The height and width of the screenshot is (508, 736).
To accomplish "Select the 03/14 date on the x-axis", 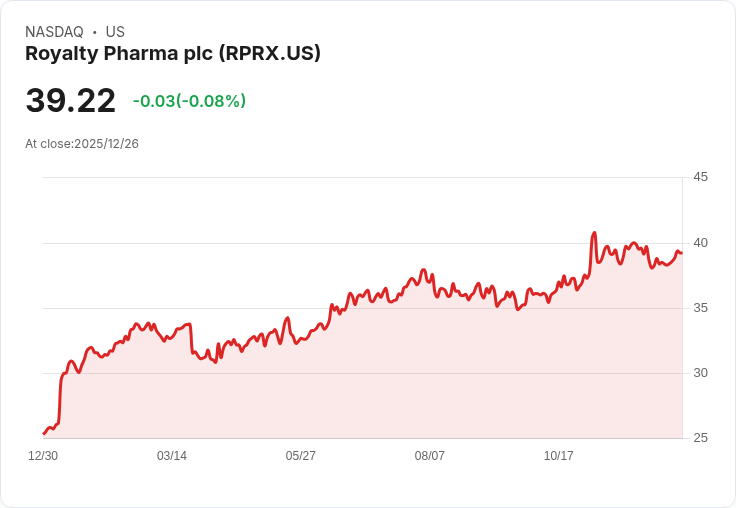I will point(172,456).
